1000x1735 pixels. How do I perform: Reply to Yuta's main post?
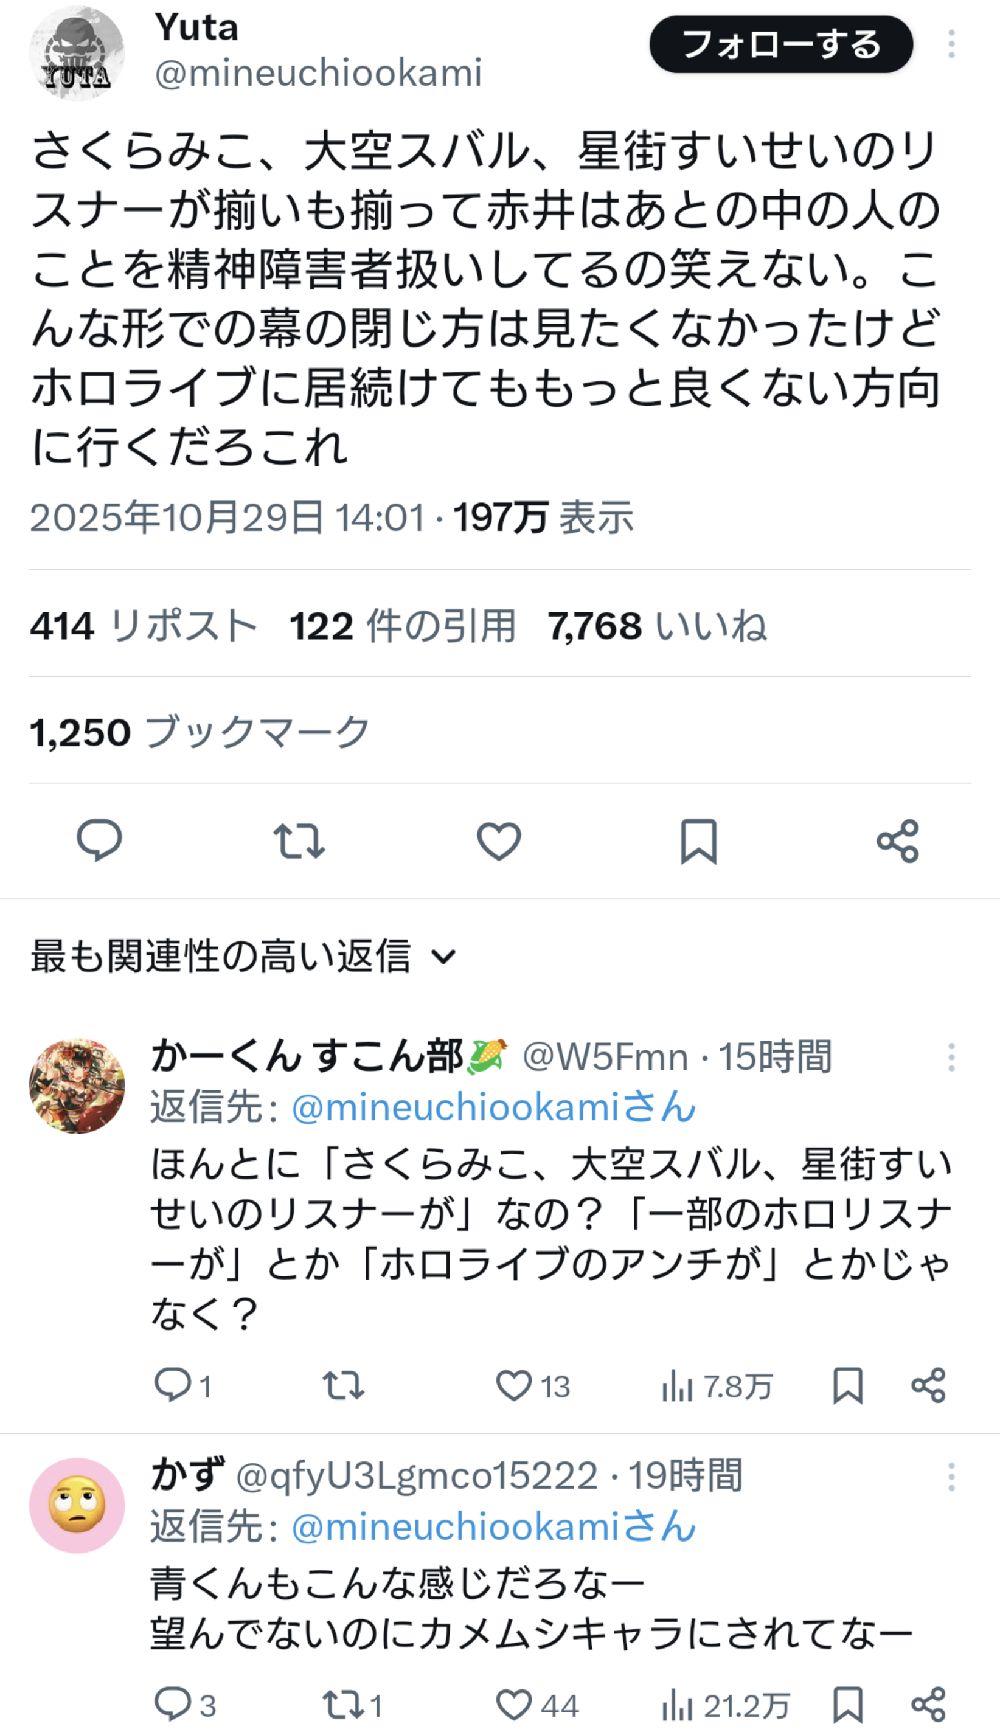click(x=99, y=840)
